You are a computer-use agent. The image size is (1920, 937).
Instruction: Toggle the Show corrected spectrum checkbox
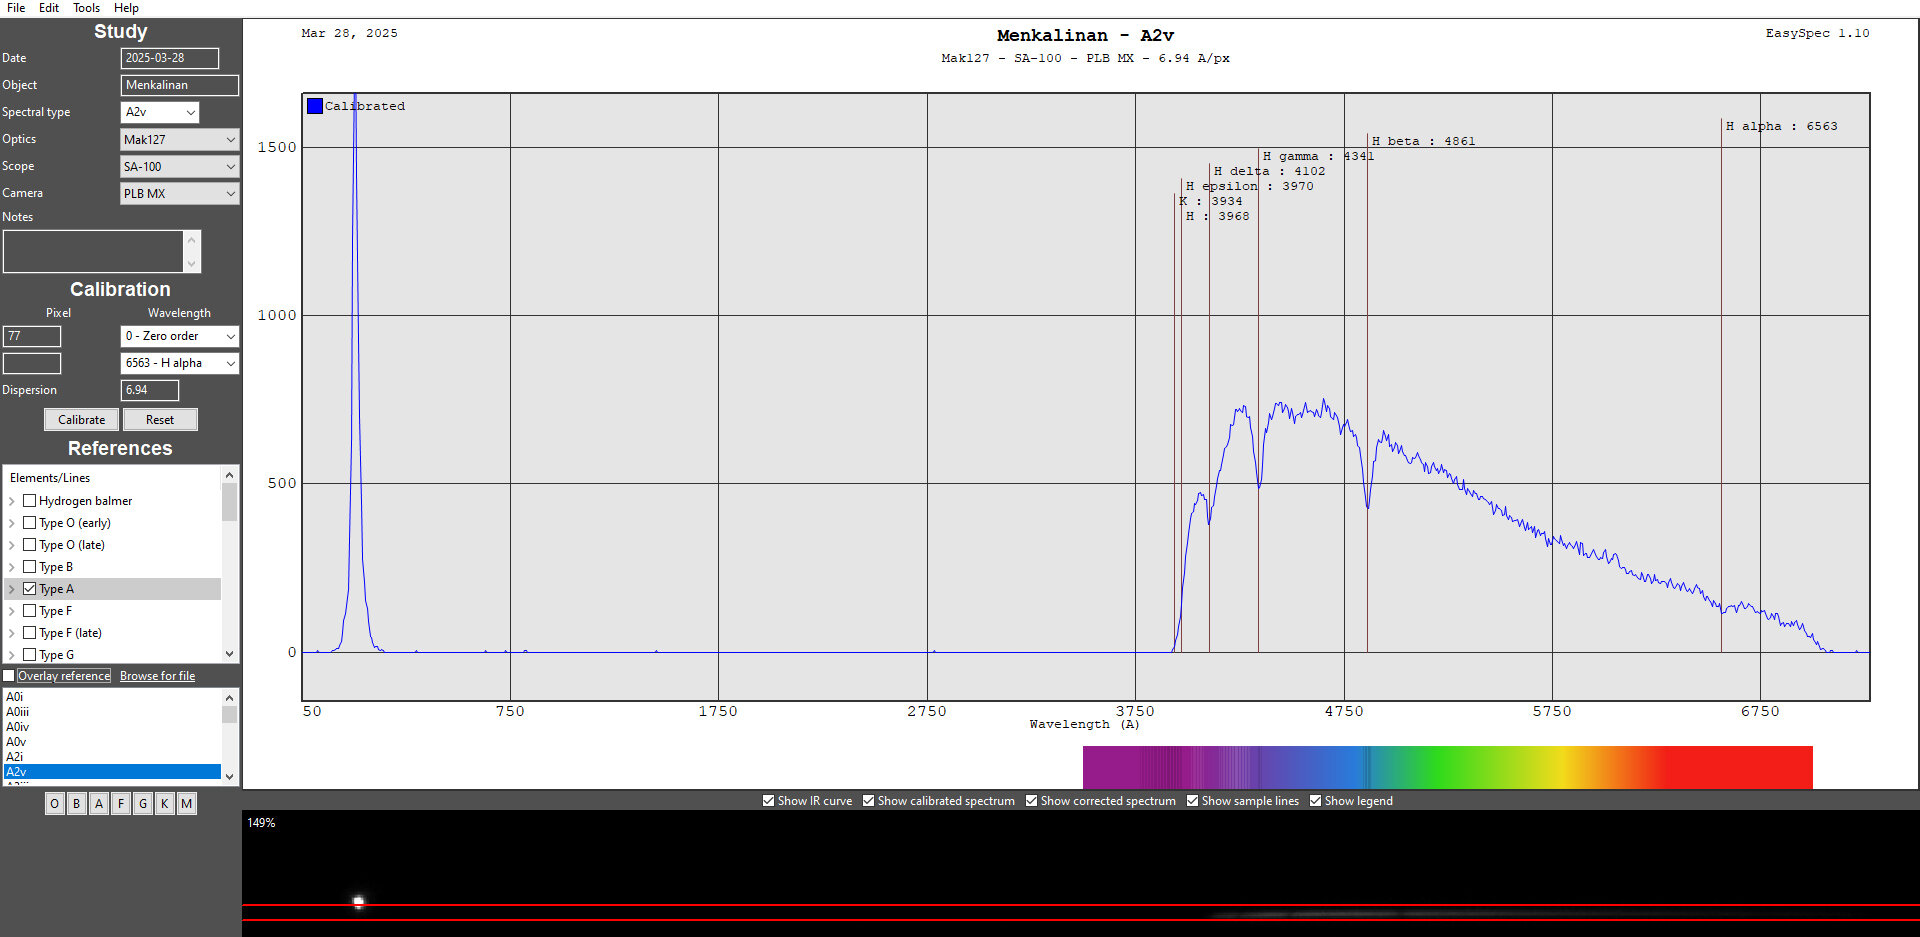click(x=1031, y=801)
